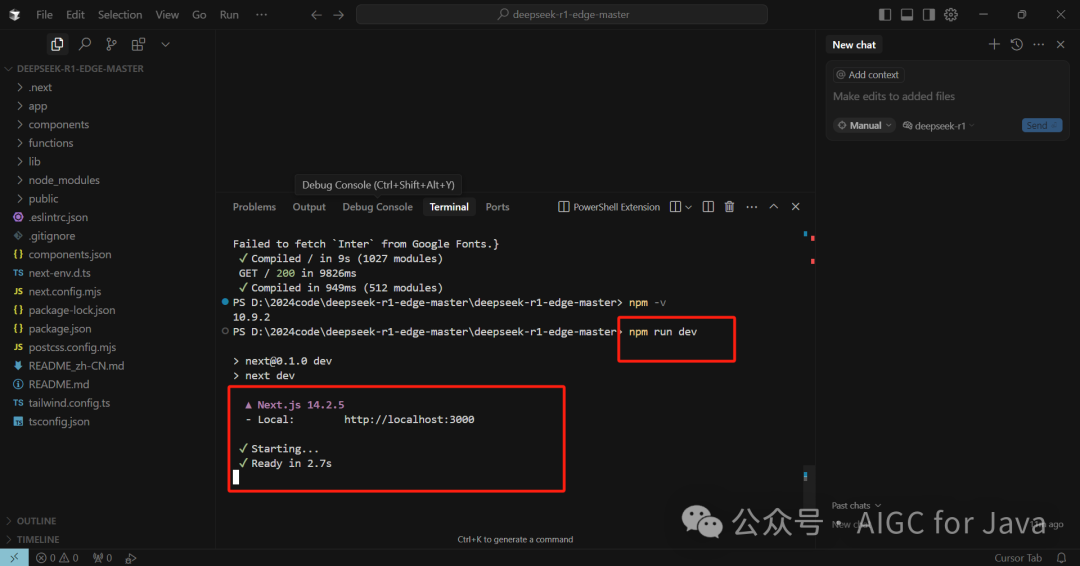Open the Search view icon
The width and height of the screenshot is (1080, 566).
coord(85,44)
